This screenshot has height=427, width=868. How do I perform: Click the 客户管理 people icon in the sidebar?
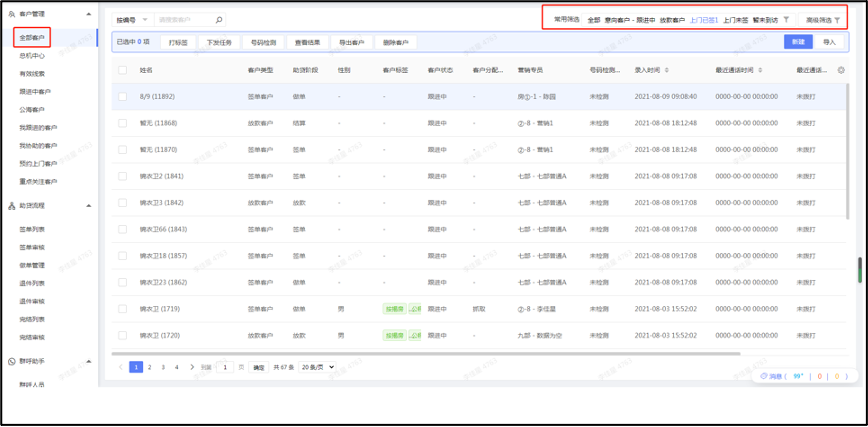[x=12, y=14]
